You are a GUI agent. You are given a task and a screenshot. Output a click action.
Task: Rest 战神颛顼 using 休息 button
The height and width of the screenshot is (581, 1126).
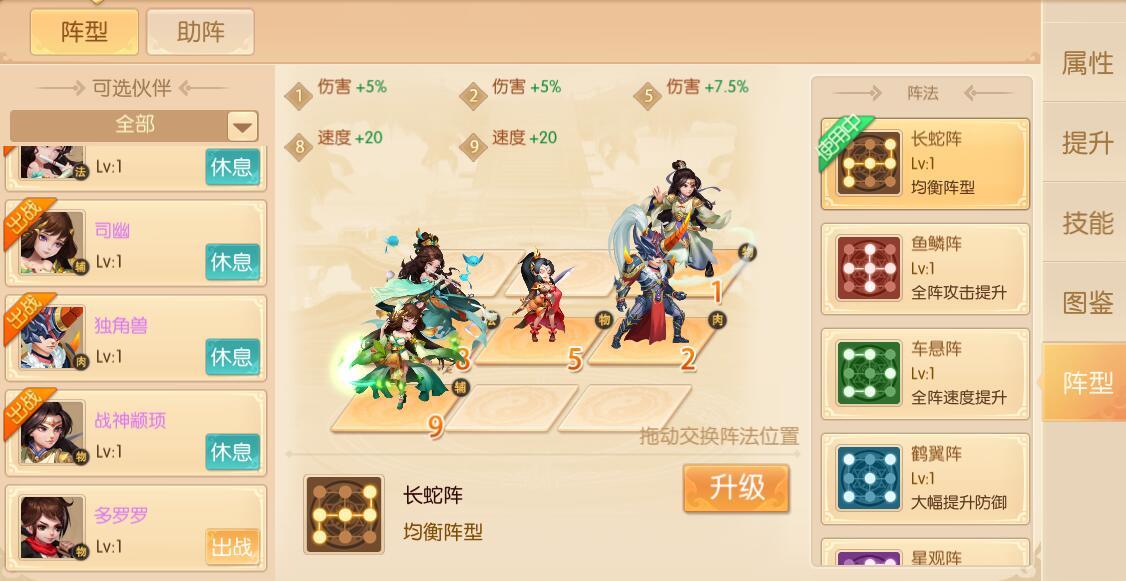(x=232, y=451)
